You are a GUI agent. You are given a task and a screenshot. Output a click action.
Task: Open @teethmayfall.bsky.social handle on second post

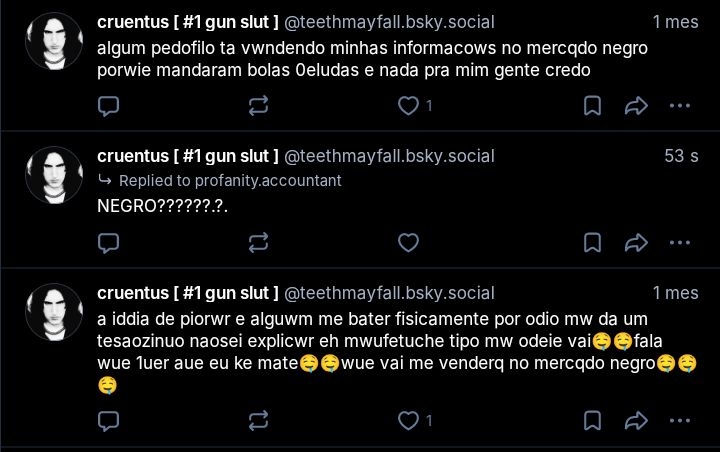click(389, 156)
